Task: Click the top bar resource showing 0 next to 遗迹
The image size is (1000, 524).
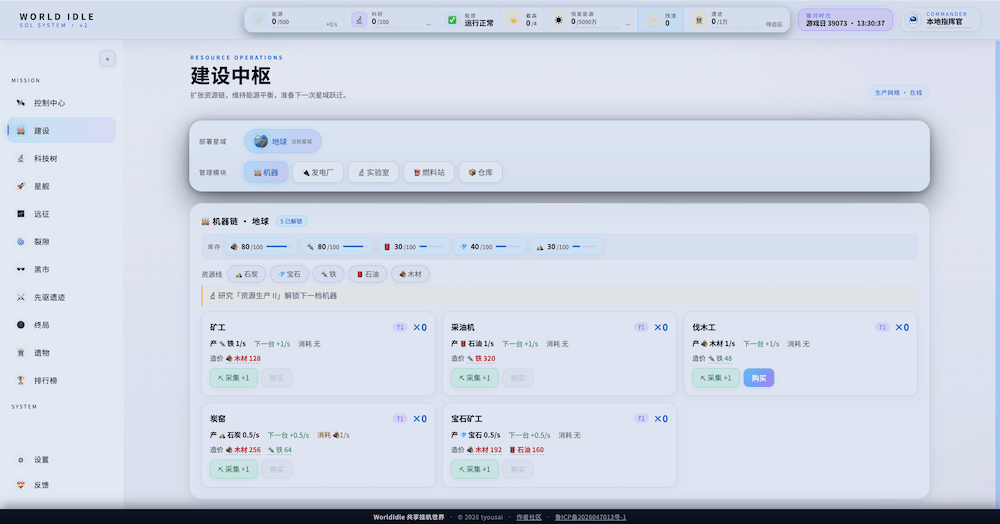Action: pos(661,20)
